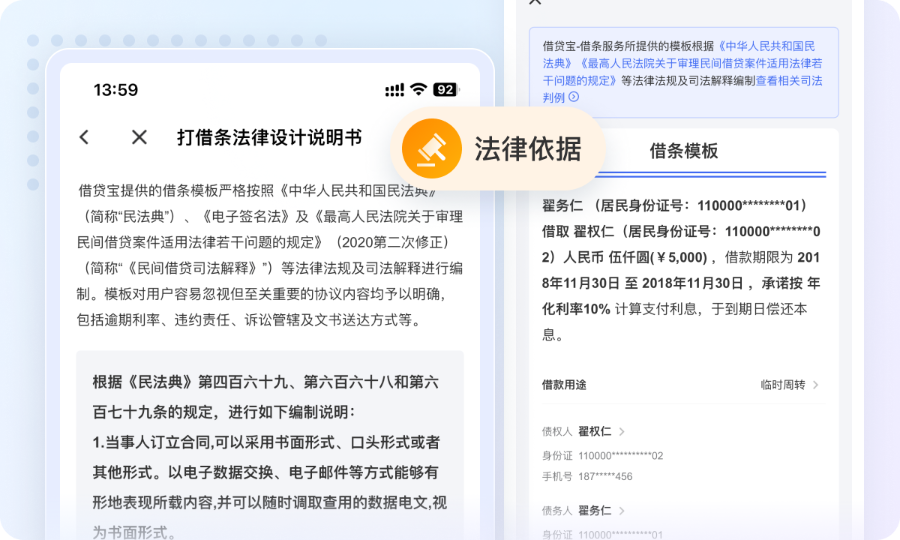Click 查看相关司法 link text
Viewport: 900px width, 540px height.
789,80
